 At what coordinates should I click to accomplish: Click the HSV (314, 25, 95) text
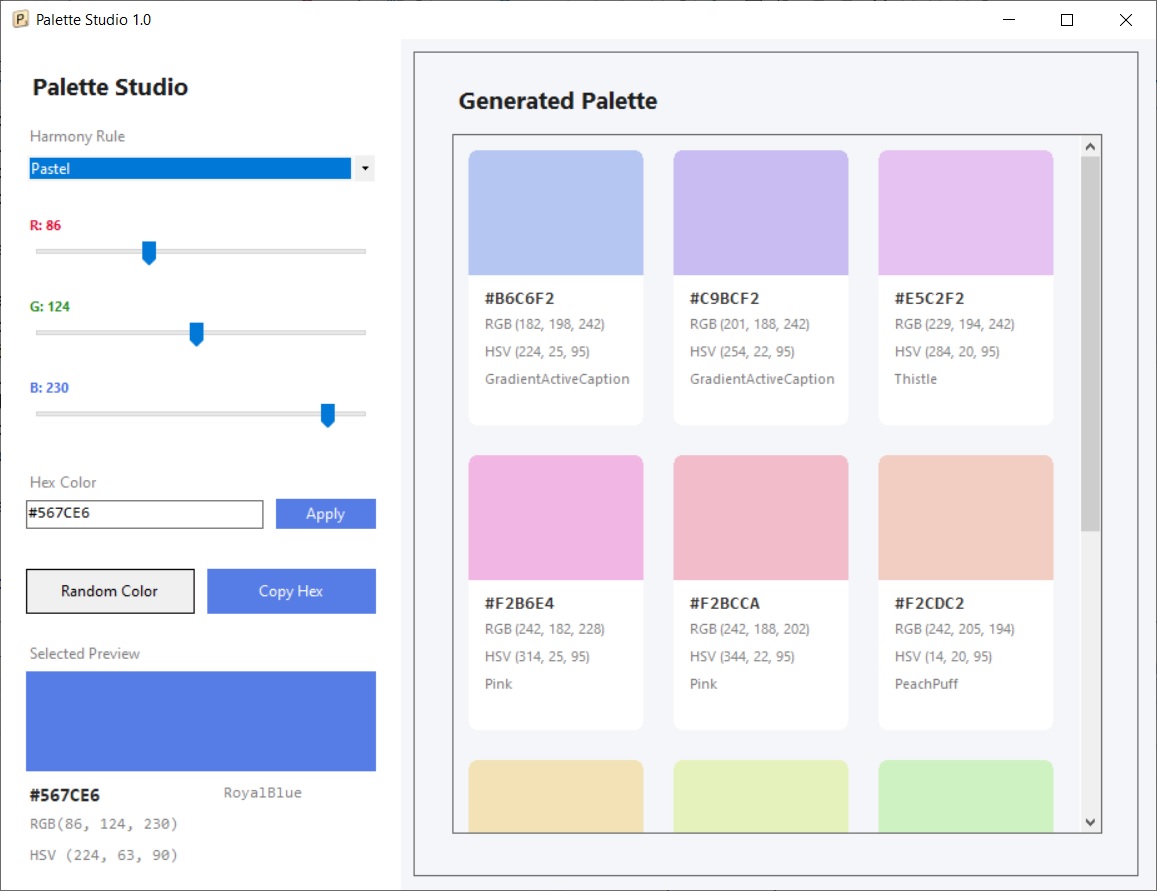(537, 656)
